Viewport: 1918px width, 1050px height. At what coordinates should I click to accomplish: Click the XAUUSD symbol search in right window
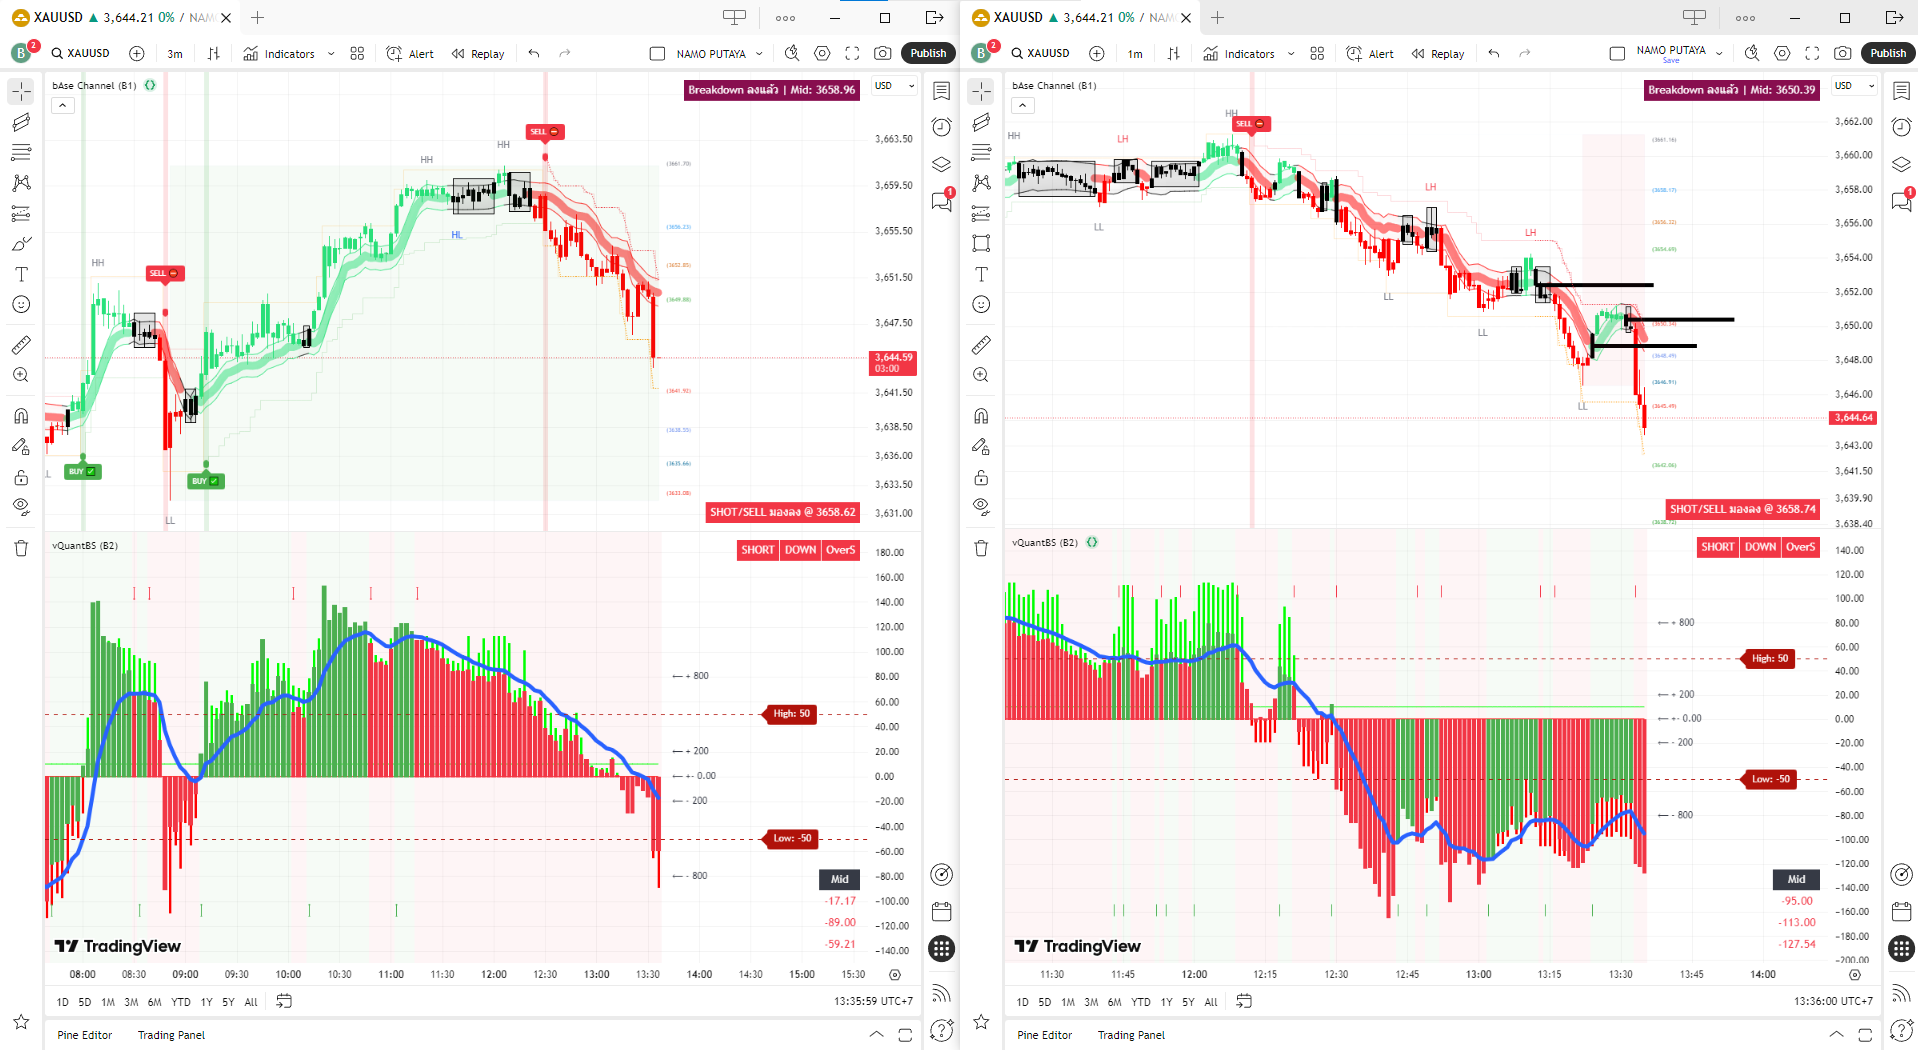click(x=1040, y=54)
